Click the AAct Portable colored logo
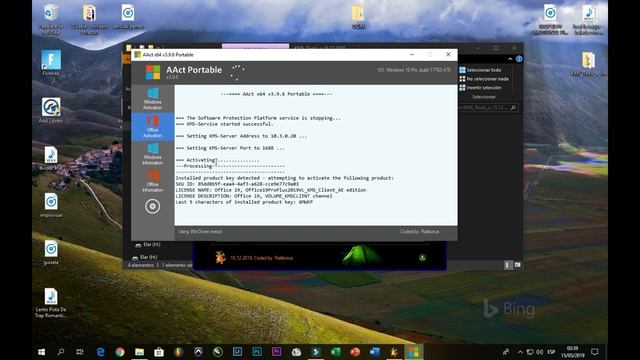Viewport: 640px width, 360px height. click(x=153, y=72)
